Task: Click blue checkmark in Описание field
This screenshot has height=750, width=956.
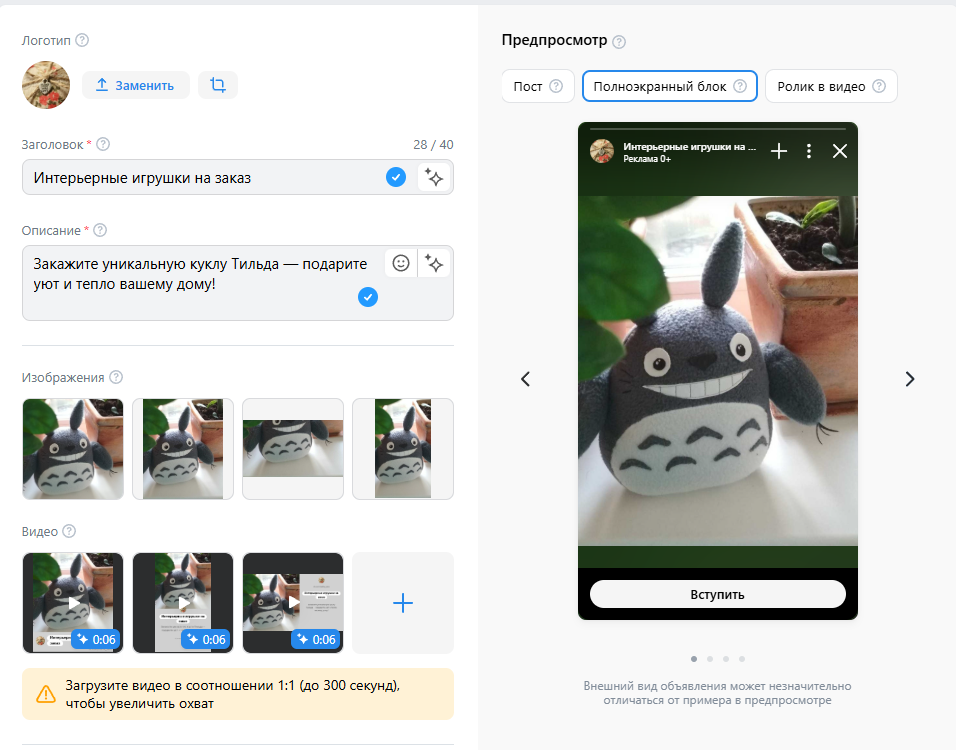Action: [368, 297]
